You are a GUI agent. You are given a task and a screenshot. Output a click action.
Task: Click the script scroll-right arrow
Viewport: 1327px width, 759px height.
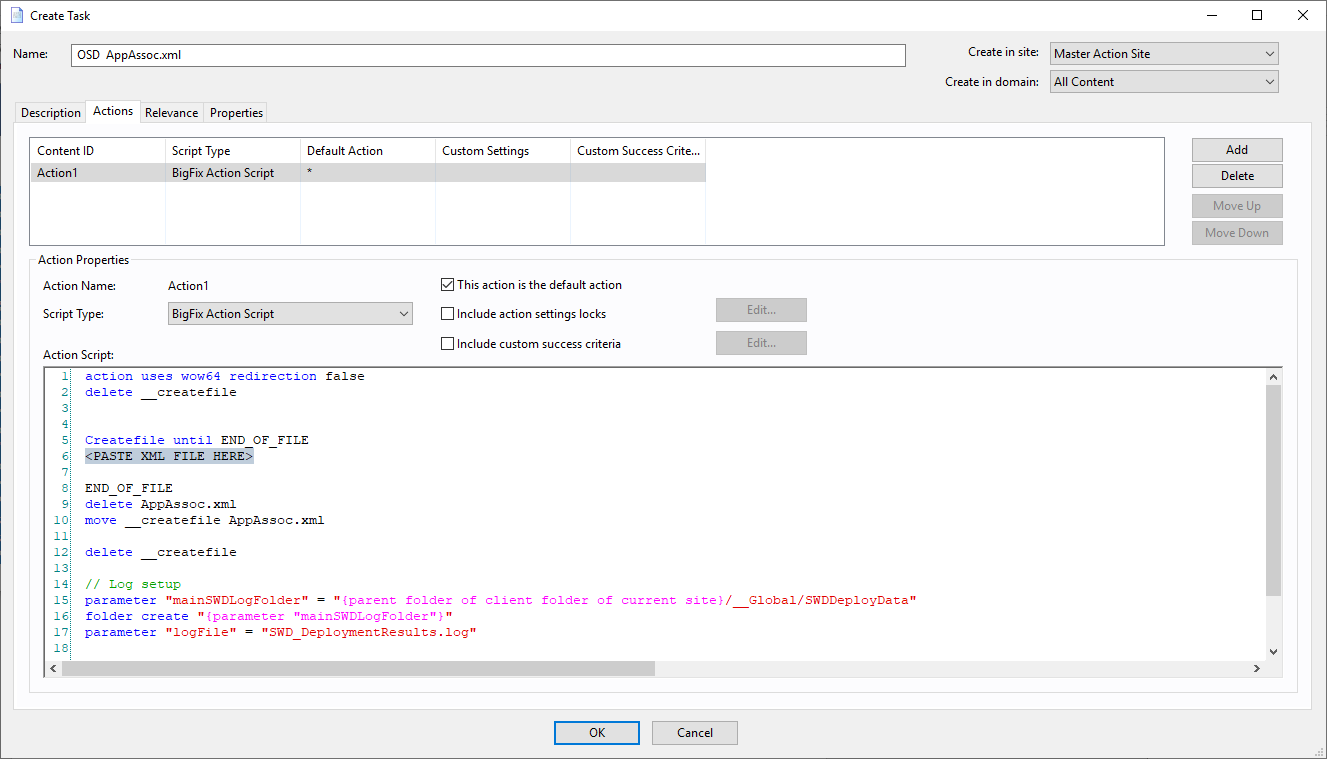point(1258,669)
